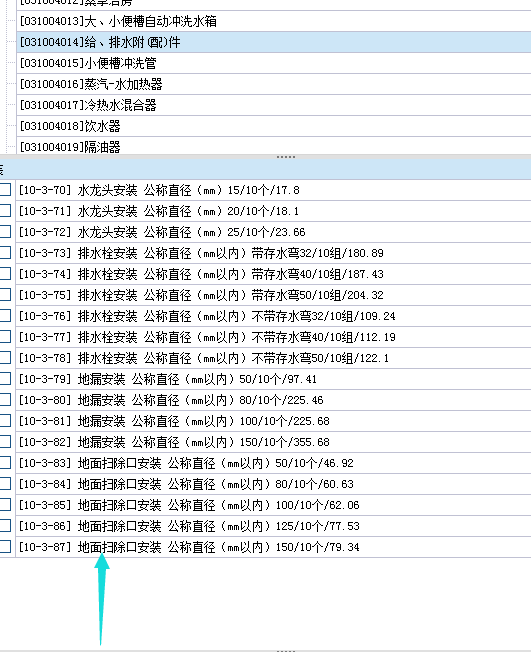This screenshot has width=531, height=652.
Task: Select tree item [031004017]冷热水混合器
Action: tap(274, 105)
